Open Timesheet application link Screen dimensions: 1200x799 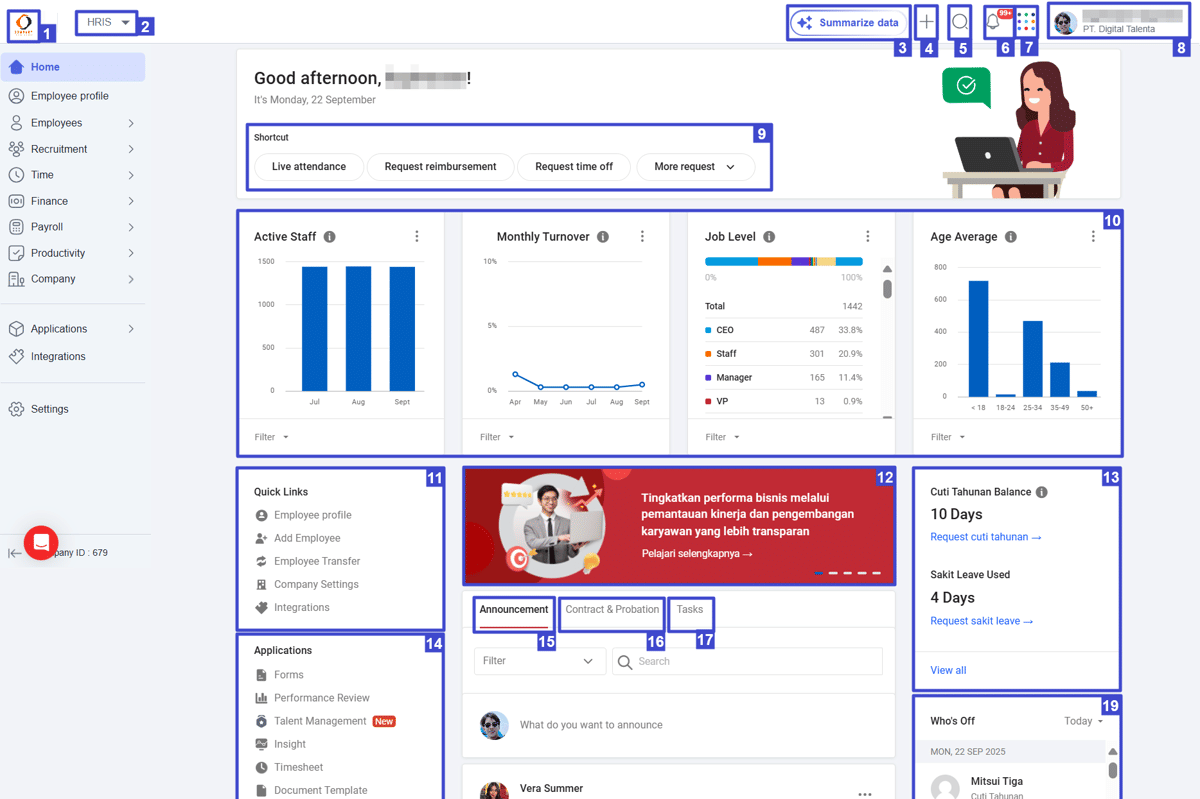(x=298, y=767)
